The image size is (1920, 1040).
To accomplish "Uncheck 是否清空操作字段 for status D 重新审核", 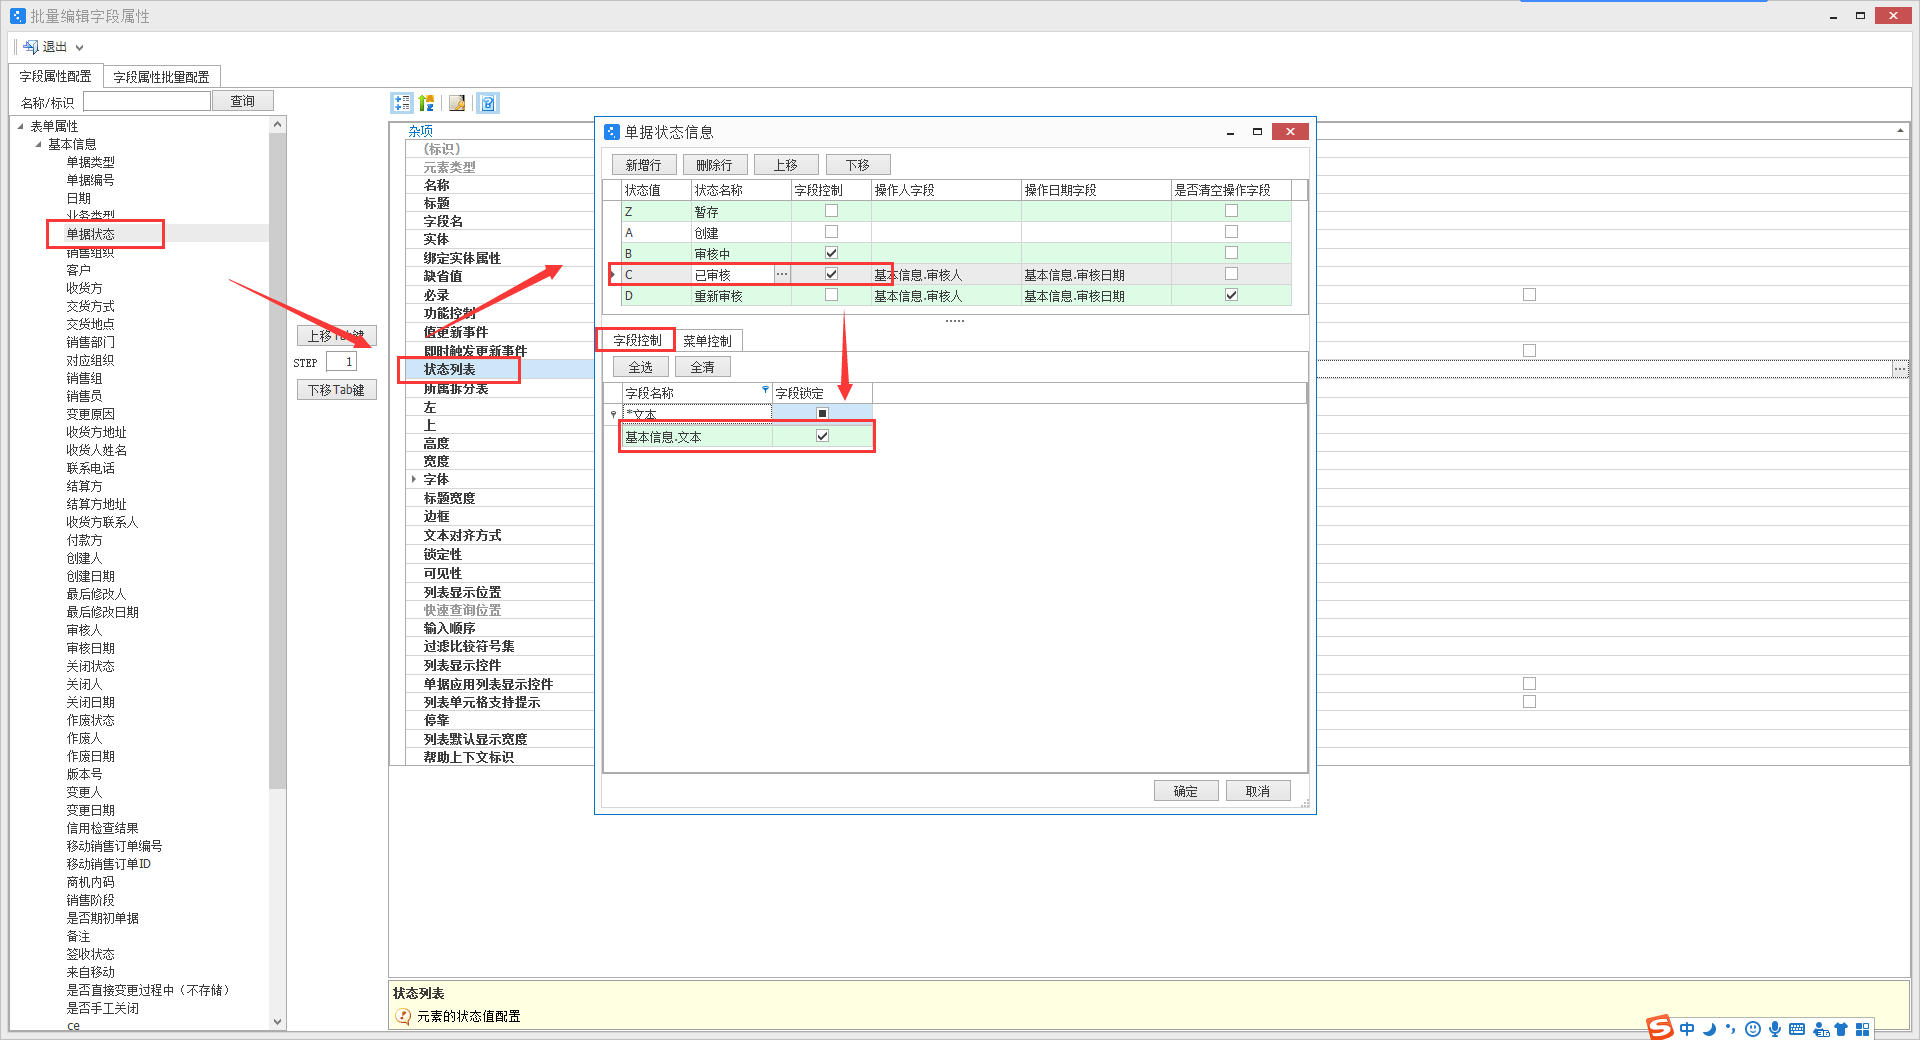I will click(1231, 294).
